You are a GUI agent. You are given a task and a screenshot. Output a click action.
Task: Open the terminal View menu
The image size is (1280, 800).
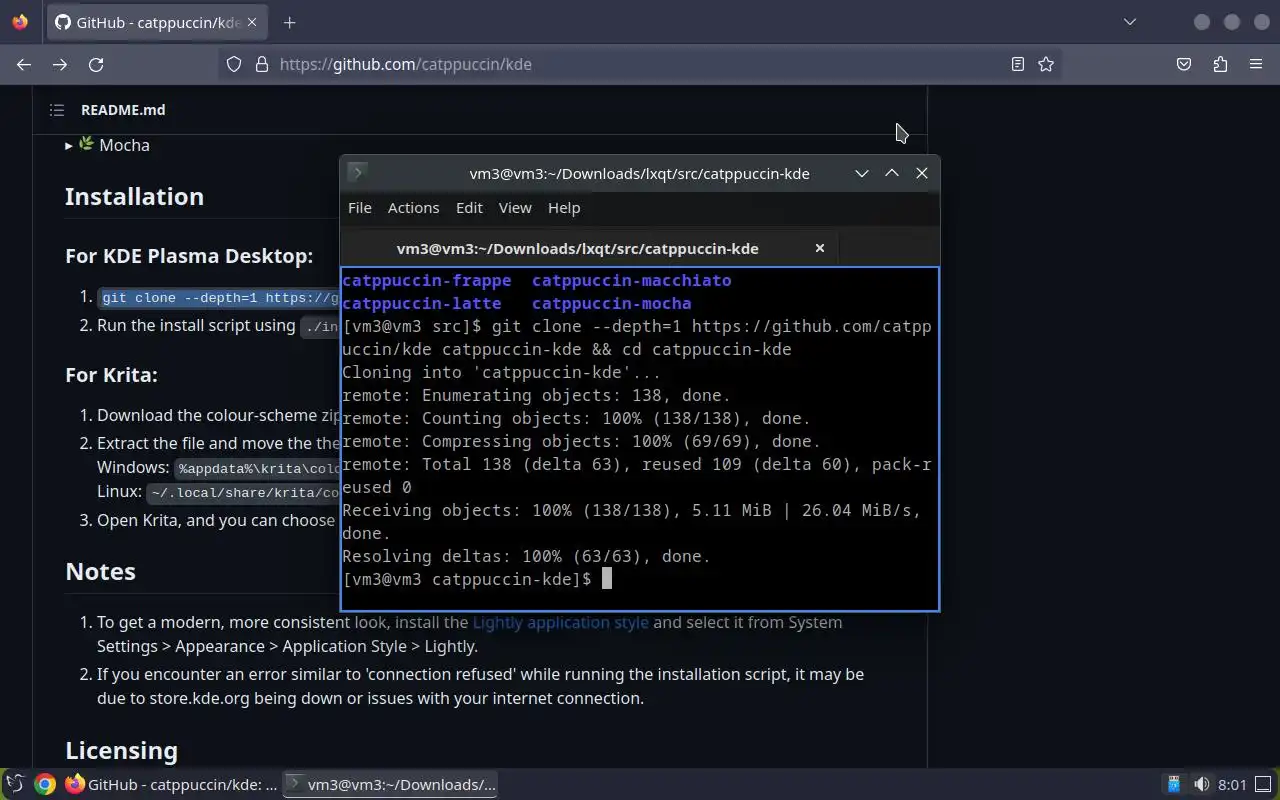(x=515, y=208)
